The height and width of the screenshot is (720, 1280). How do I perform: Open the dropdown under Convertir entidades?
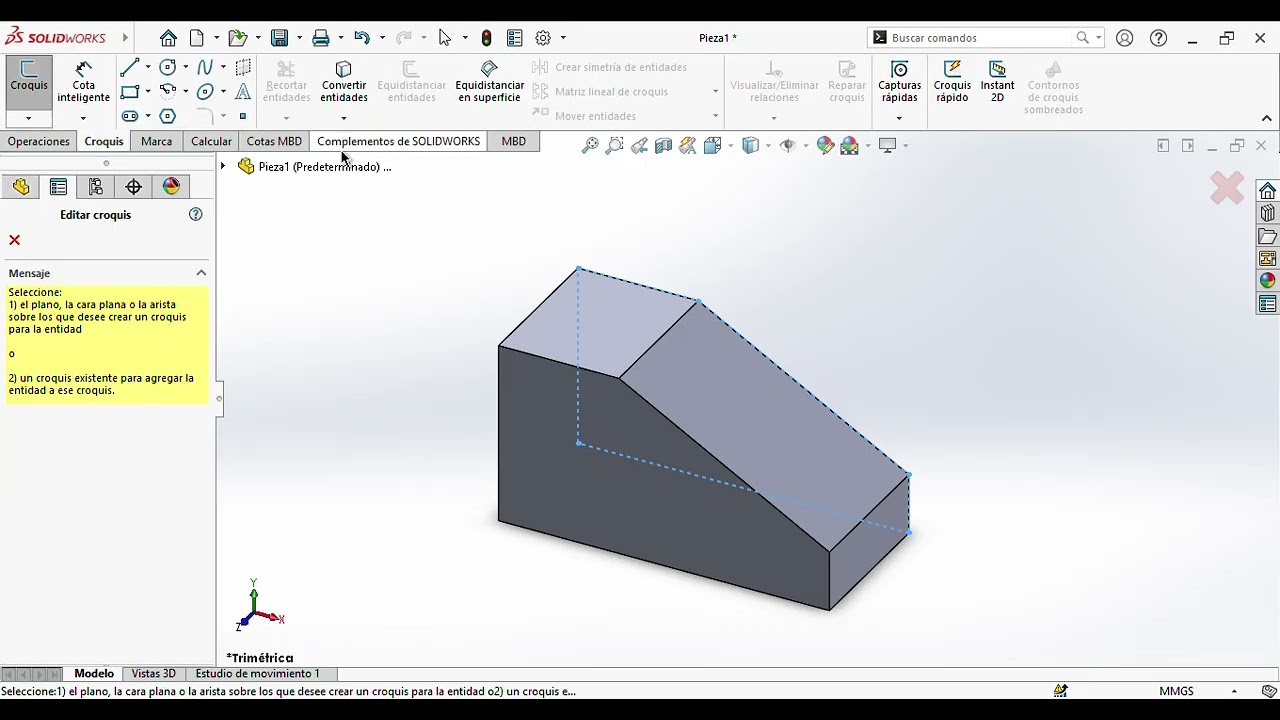(x=343, y=118)
